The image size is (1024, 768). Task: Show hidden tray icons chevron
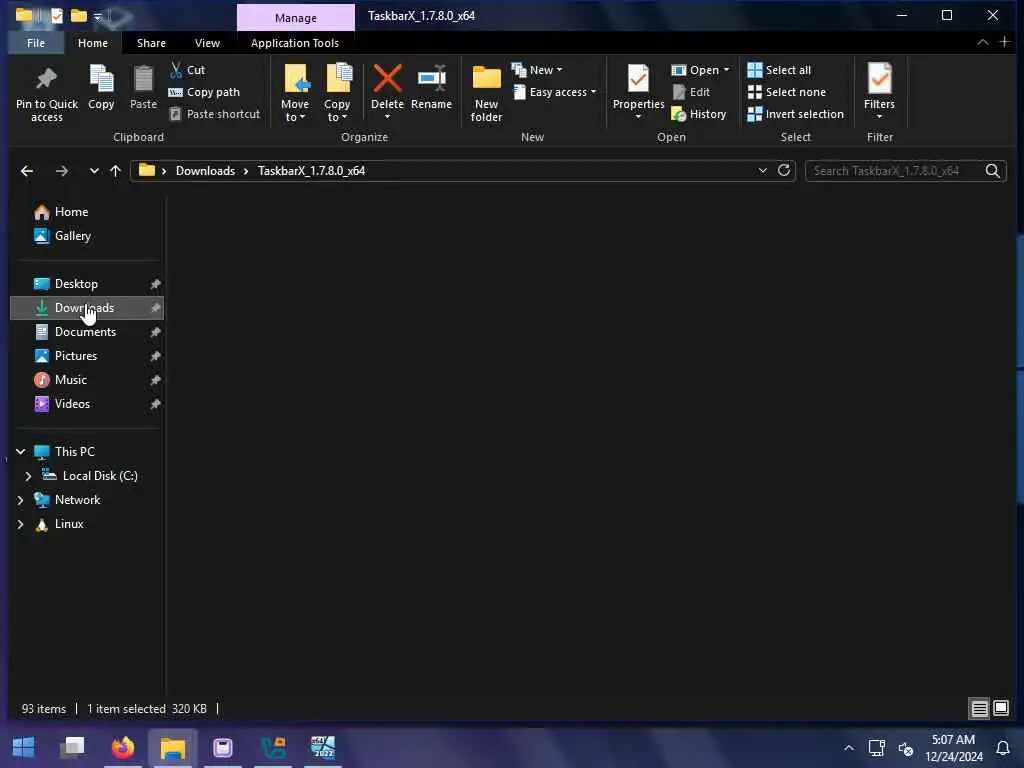click(x=848, y=748)
